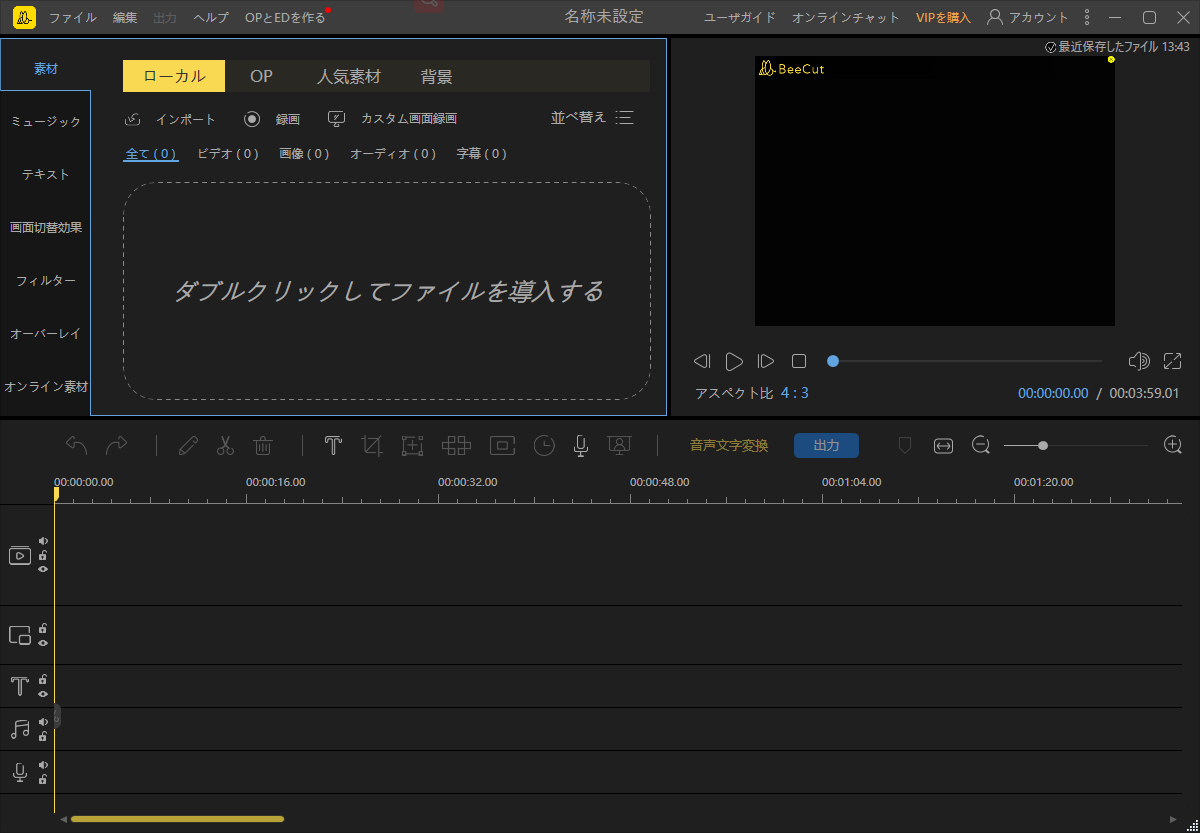Switch to the OP tab
Viewport: 1200px width, 833px height.
coord(262,75)
